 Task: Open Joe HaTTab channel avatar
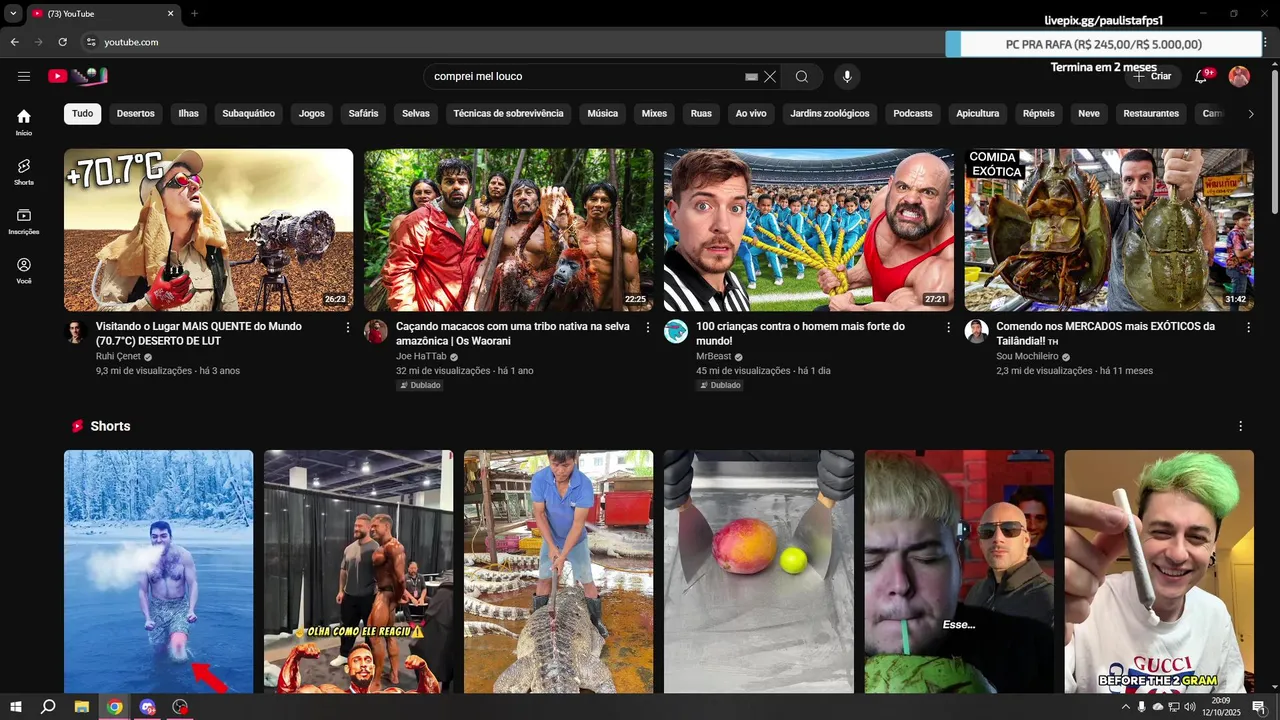pos(376,332)
